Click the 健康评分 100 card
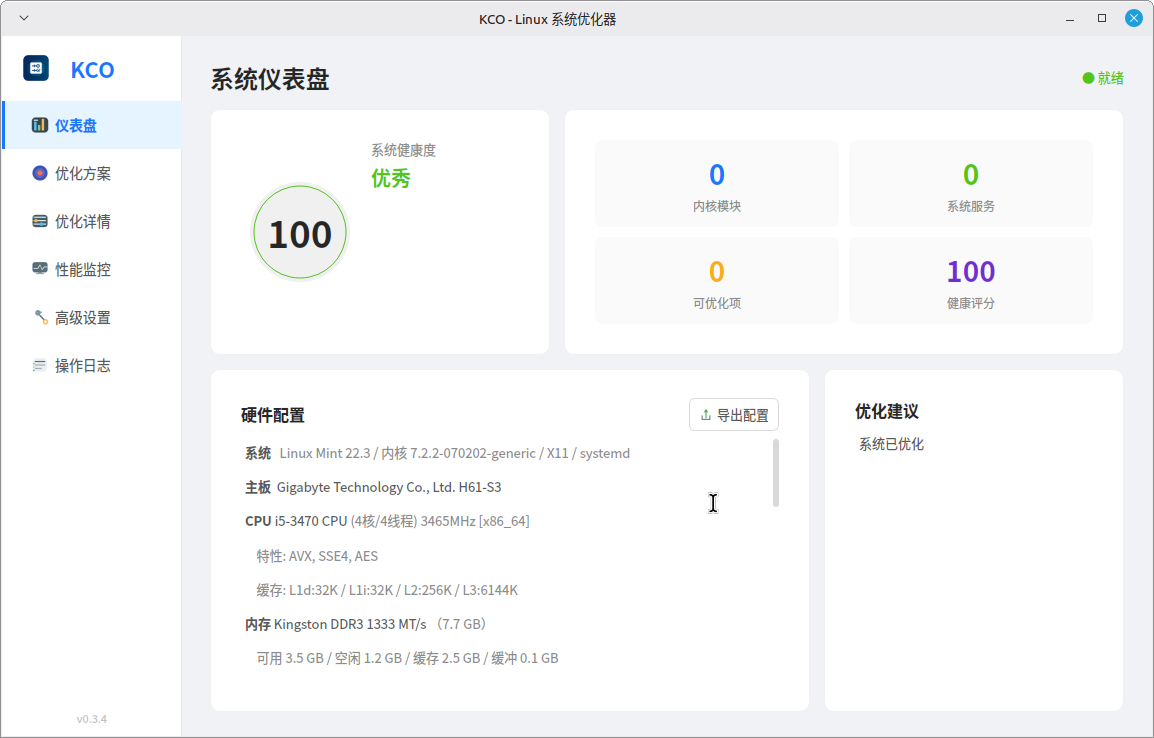Screen dimensions: 1154x738 tap(971, 280)
